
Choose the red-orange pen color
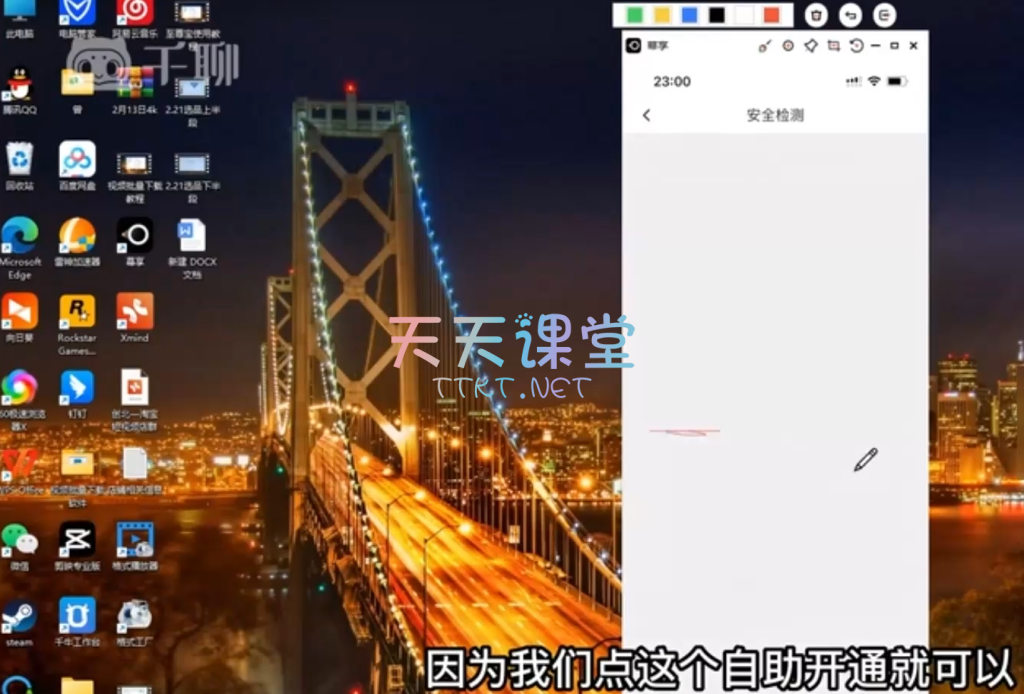pyautogui.click(x=771, y=15)
